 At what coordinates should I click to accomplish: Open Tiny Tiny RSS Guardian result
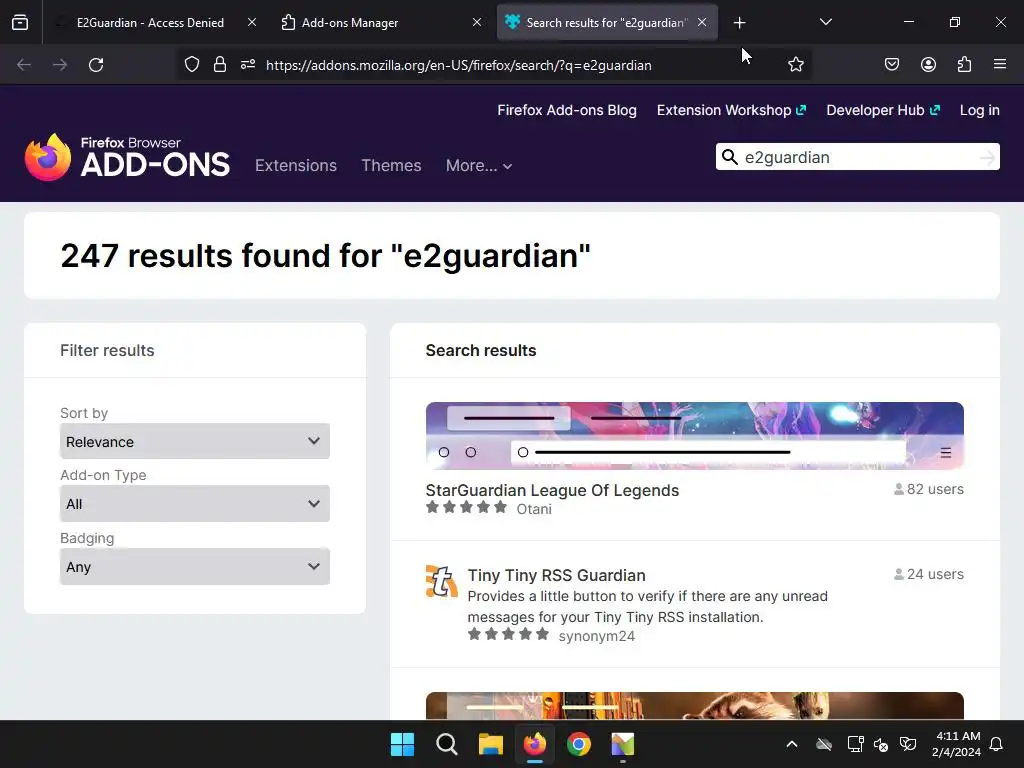coord(556,575)
